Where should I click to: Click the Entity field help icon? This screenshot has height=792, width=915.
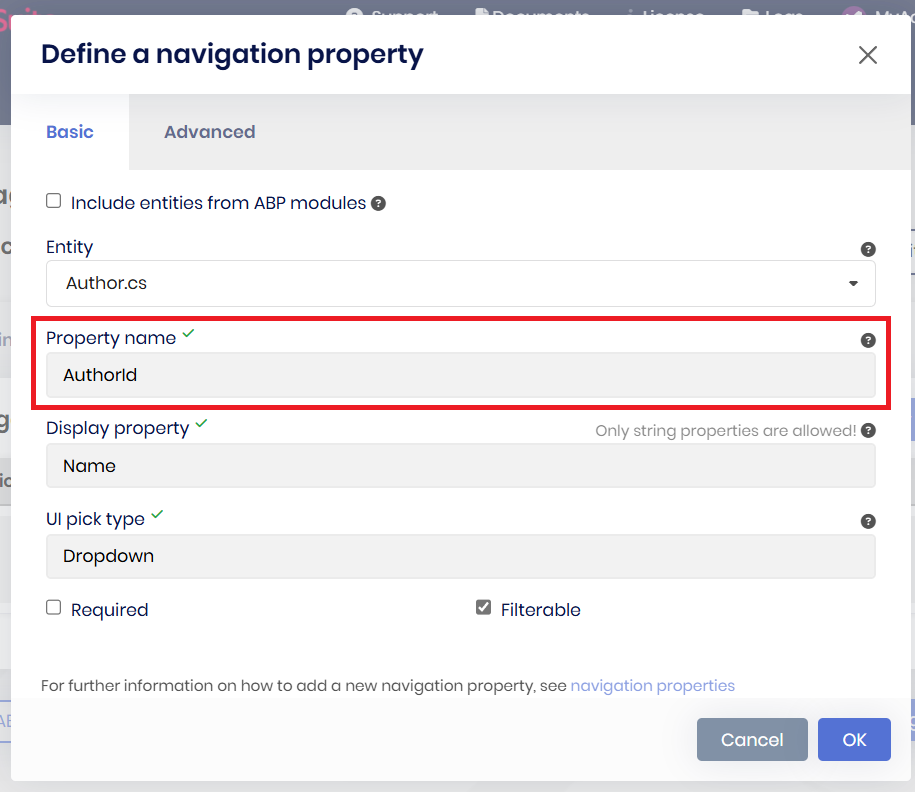click(x=868, y=250)
